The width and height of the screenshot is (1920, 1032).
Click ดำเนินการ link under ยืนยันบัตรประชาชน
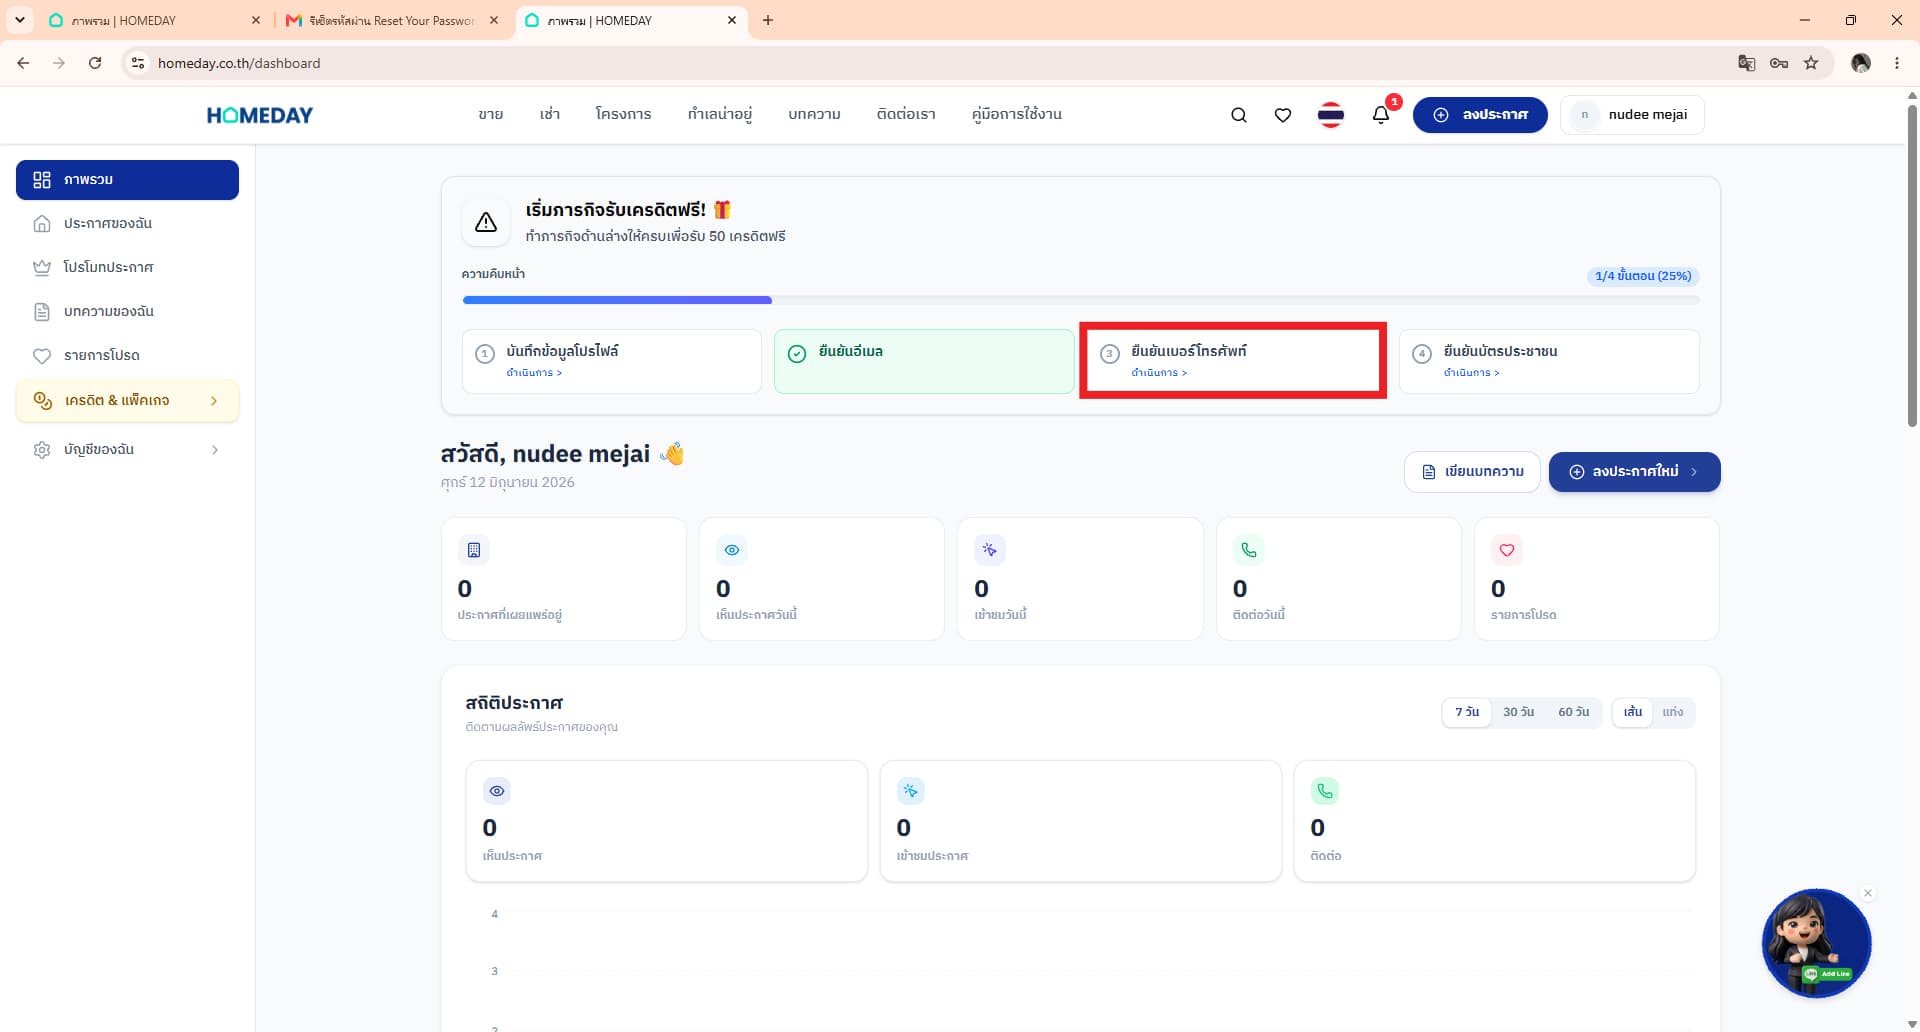coord(1471,373)
